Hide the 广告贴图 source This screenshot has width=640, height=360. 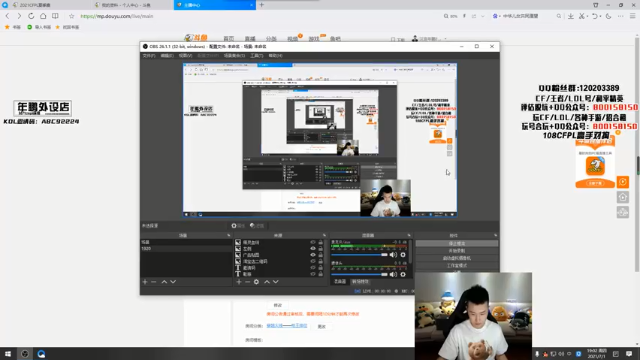(x=313, y=255)
